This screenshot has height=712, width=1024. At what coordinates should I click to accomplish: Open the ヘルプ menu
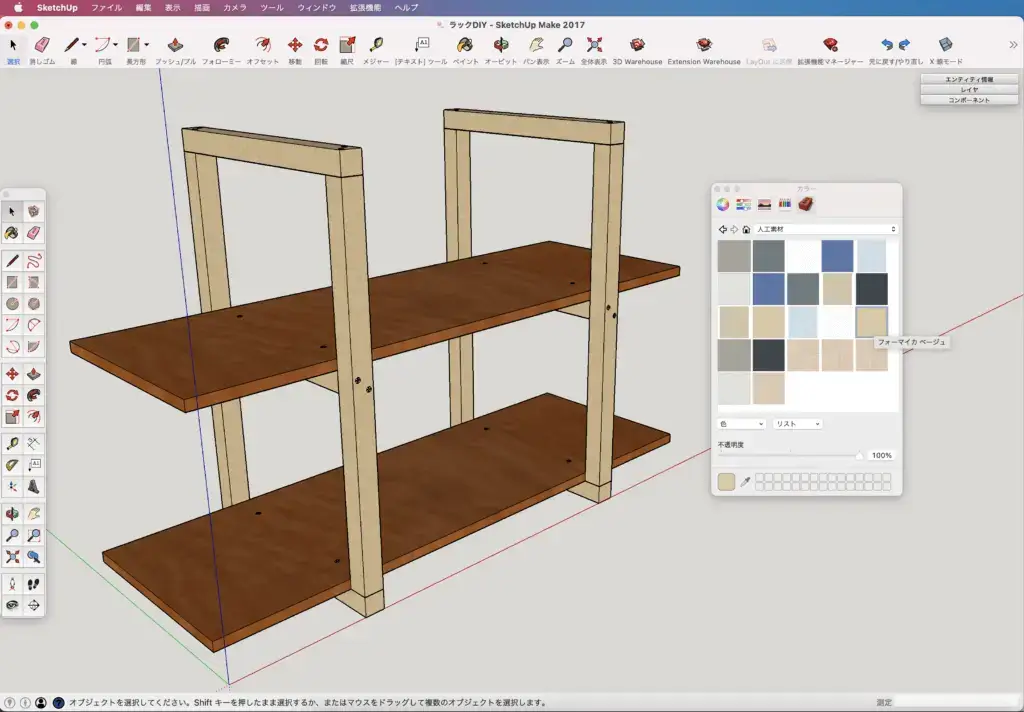[406, 8]
